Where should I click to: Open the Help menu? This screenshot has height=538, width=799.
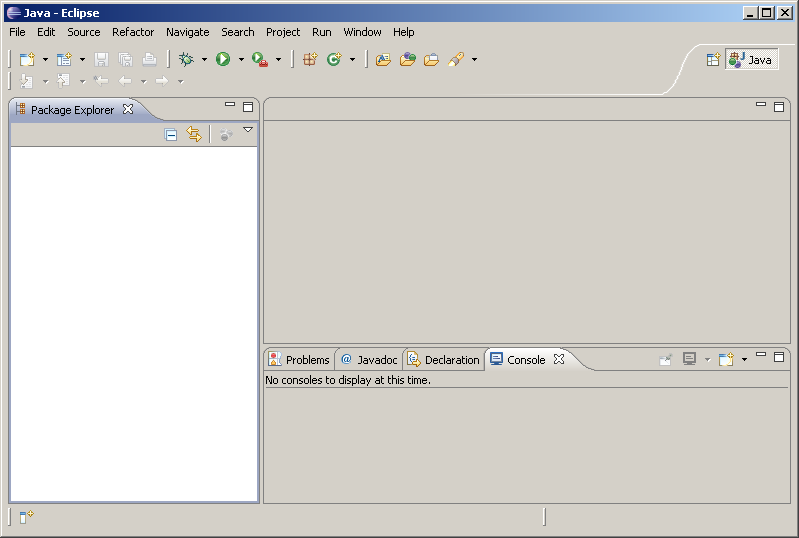(x=404, y=32)
